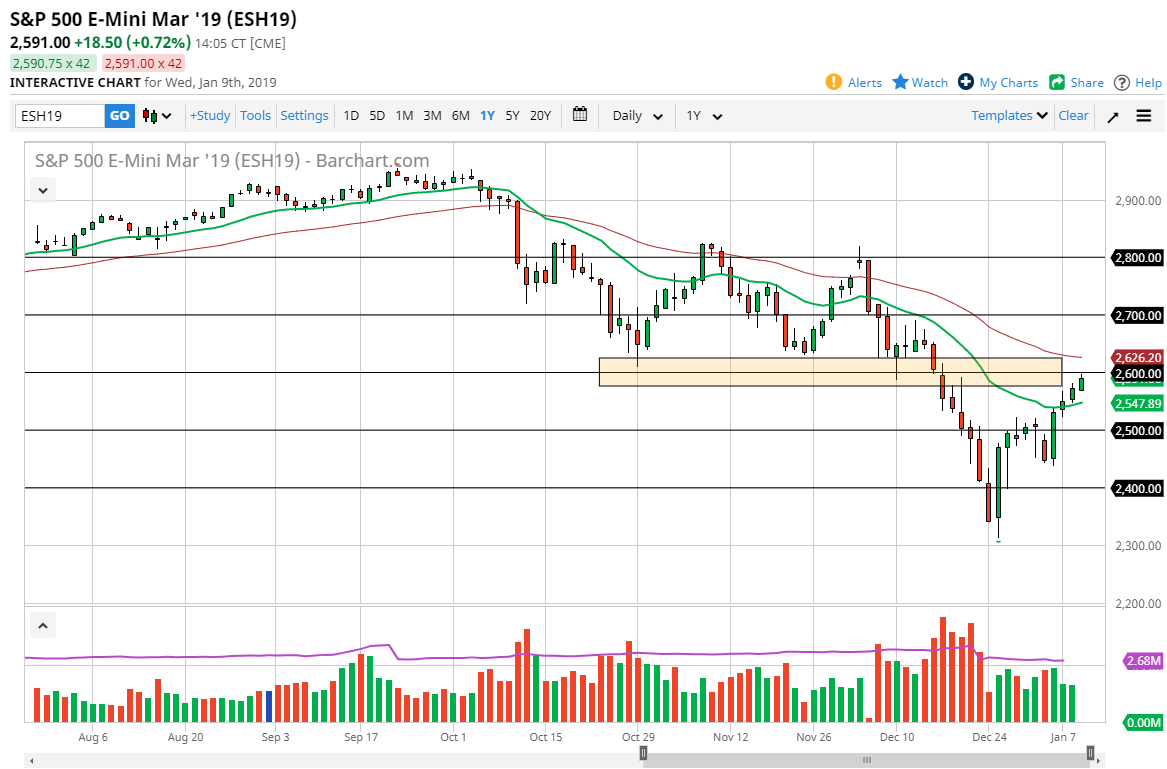Clear chart drawings with the Clear link

coord(1073,115)
